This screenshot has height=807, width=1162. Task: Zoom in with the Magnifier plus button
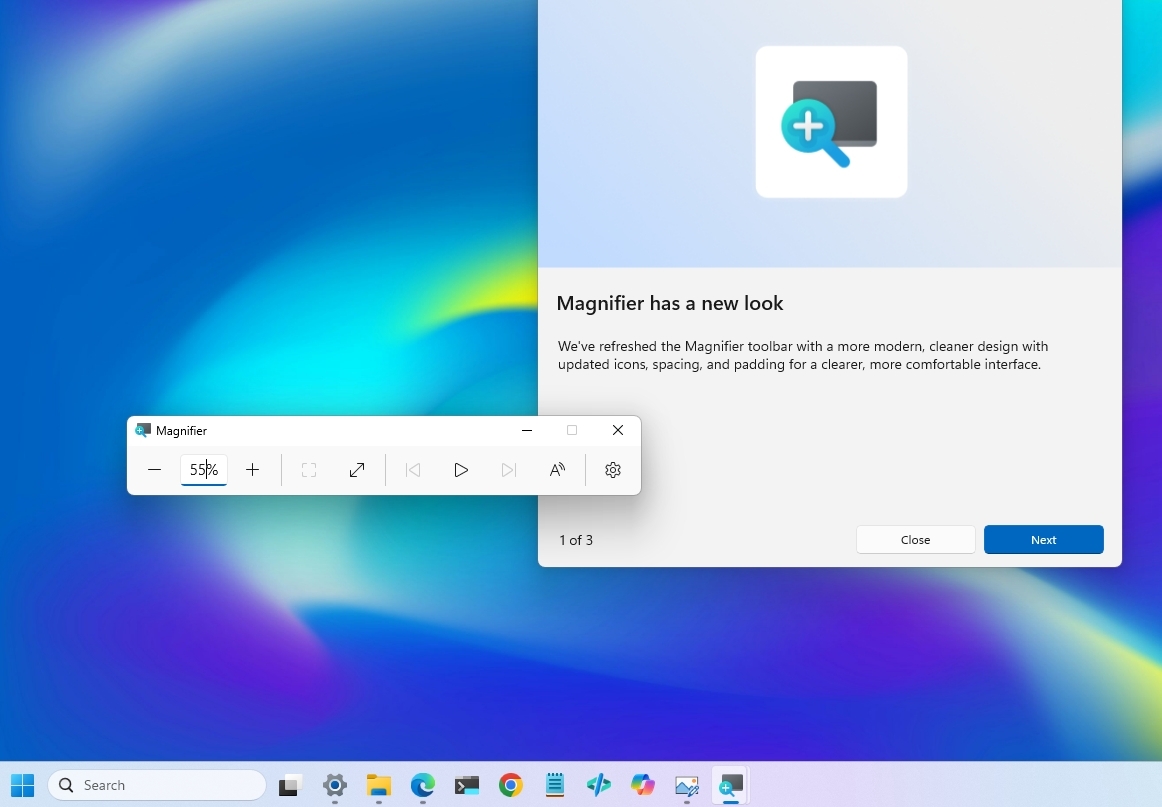pos(253,470)
